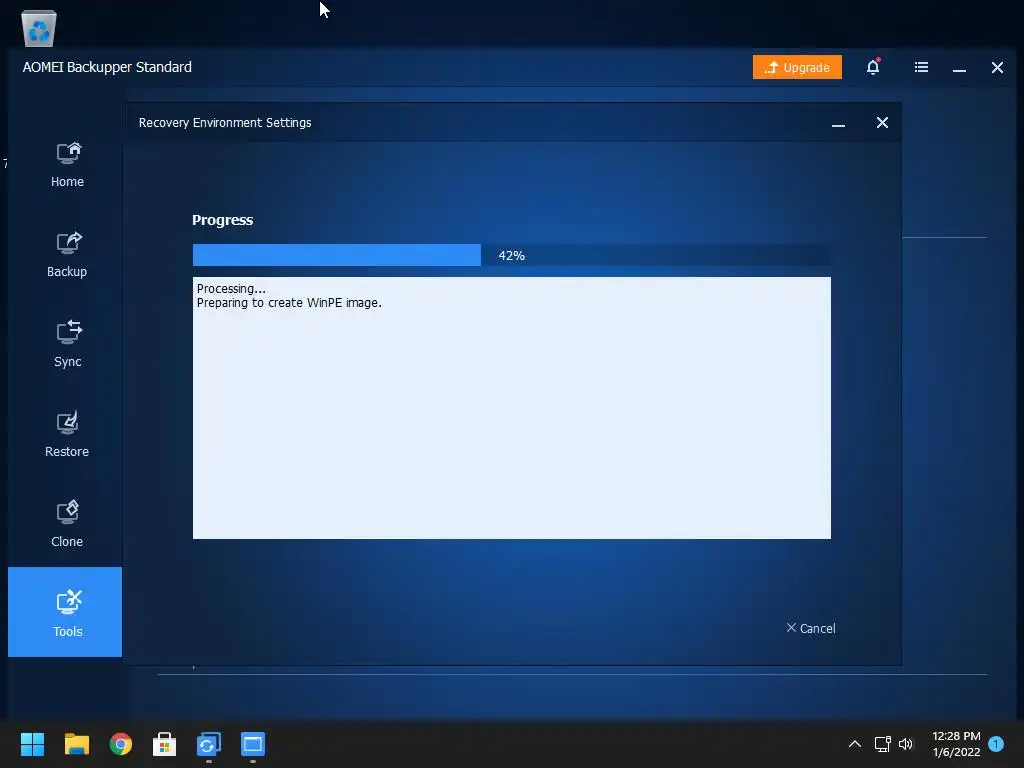This screenshot has height=768, width=1024.
Task: Open the Backup section in sidebar
Action: click(67, 255)
